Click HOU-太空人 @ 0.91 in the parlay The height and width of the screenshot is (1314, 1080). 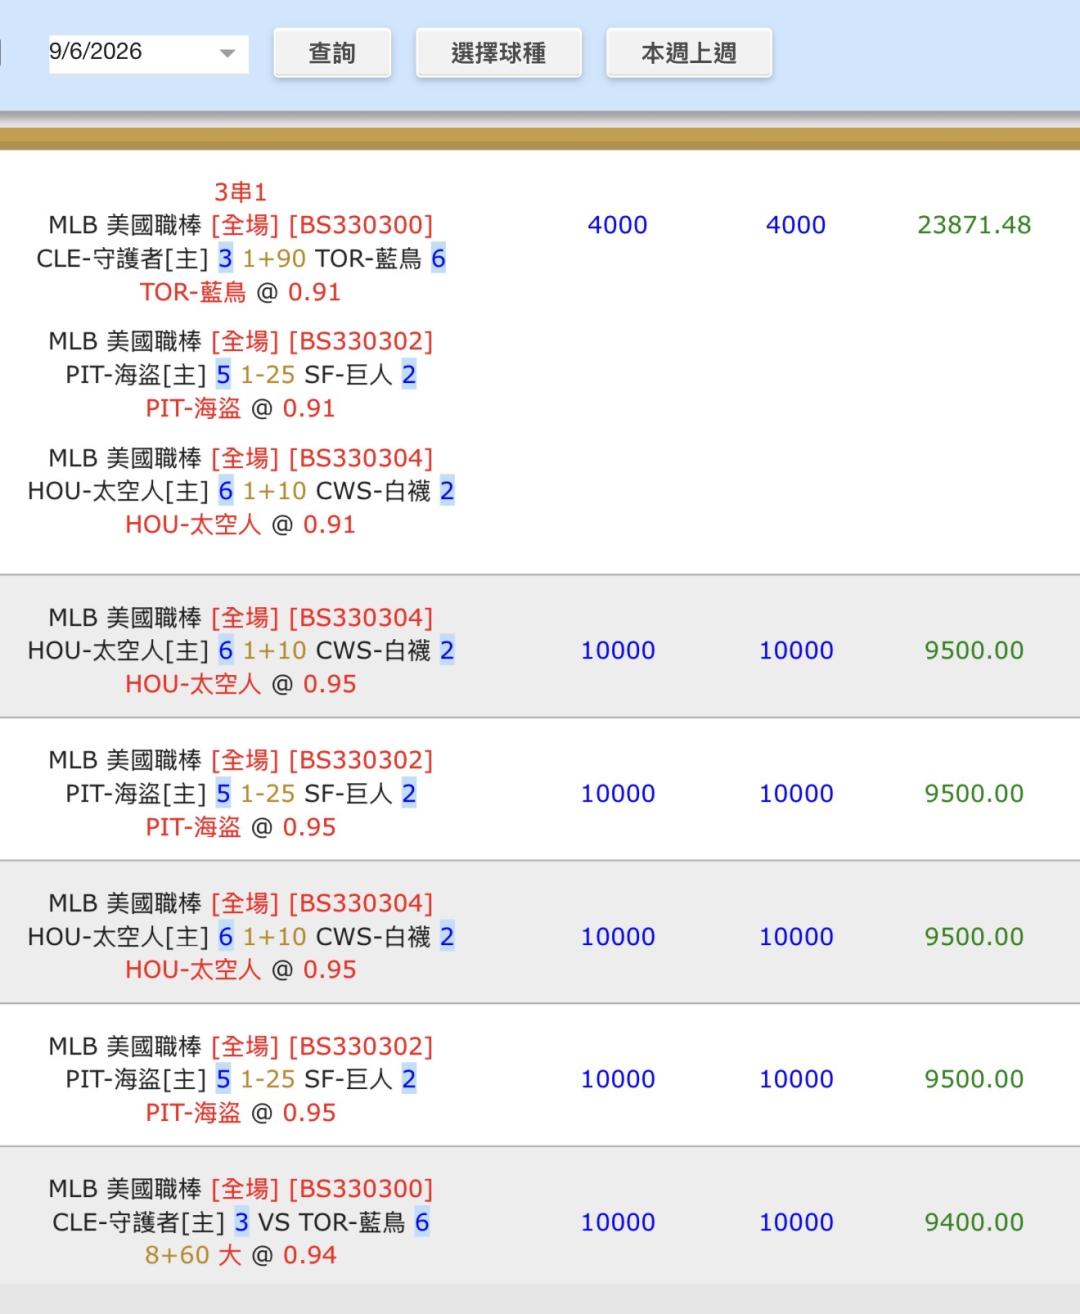[x=240, y=524]
